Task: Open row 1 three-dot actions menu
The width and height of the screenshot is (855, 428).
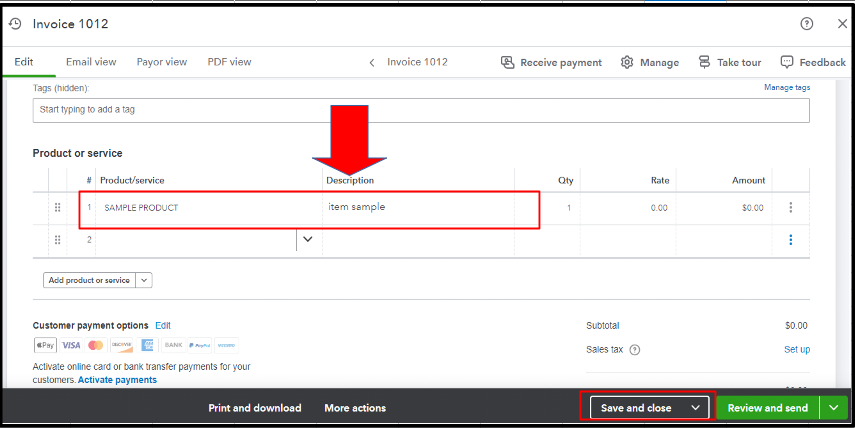Action: coord(791,207)
